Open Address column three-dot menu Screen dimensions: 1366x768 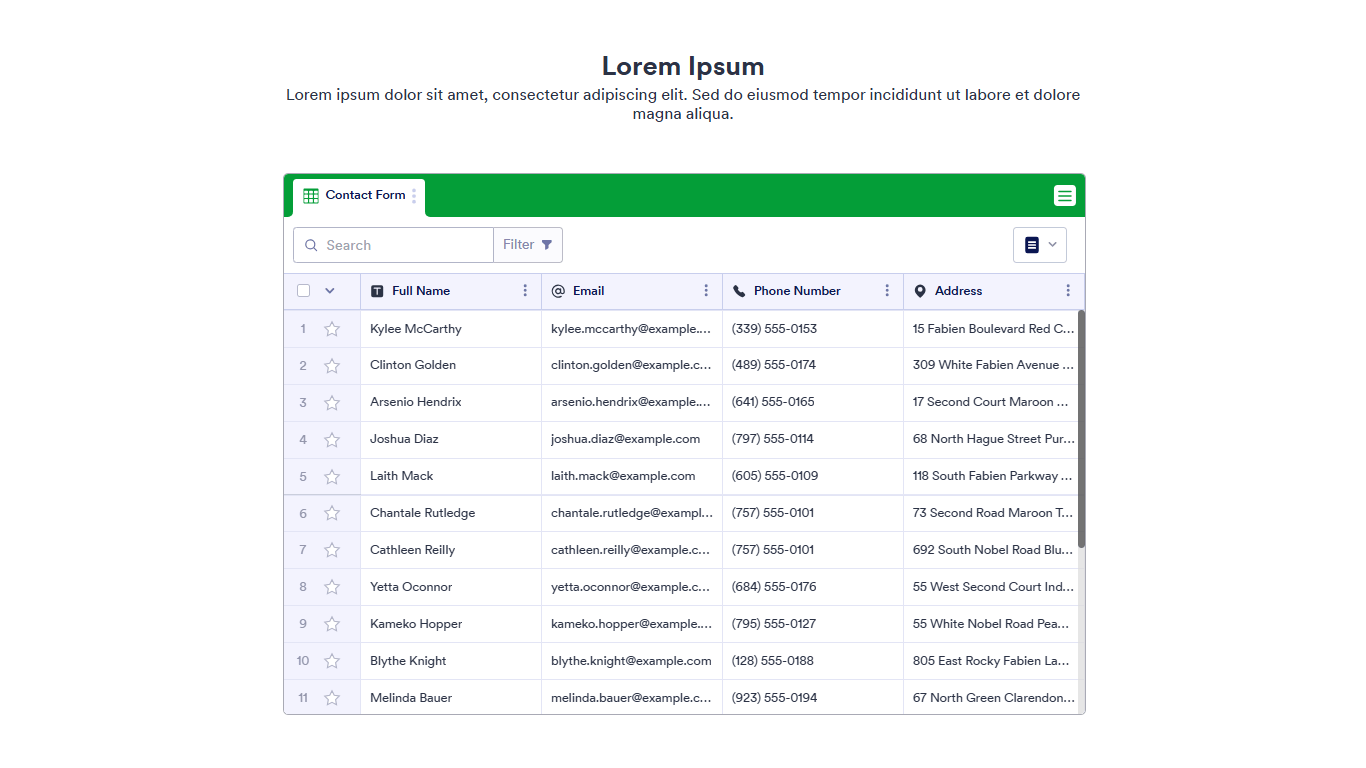tap(1068, 291)
